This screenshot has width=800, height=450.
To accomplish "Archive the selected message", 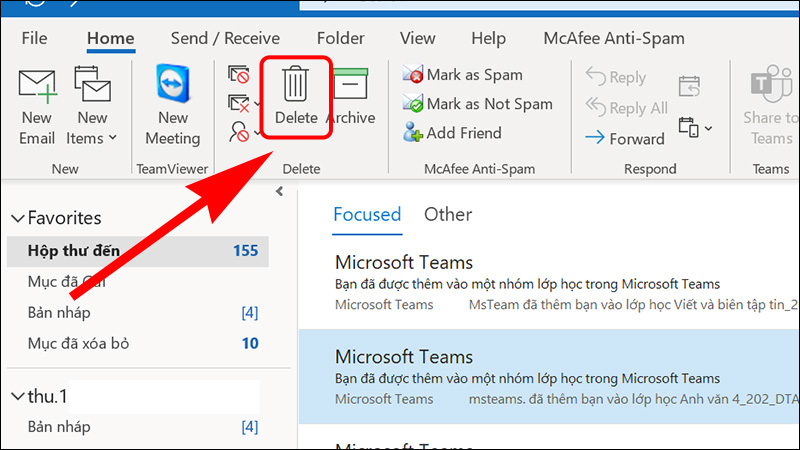I will [x=351, y=96].
